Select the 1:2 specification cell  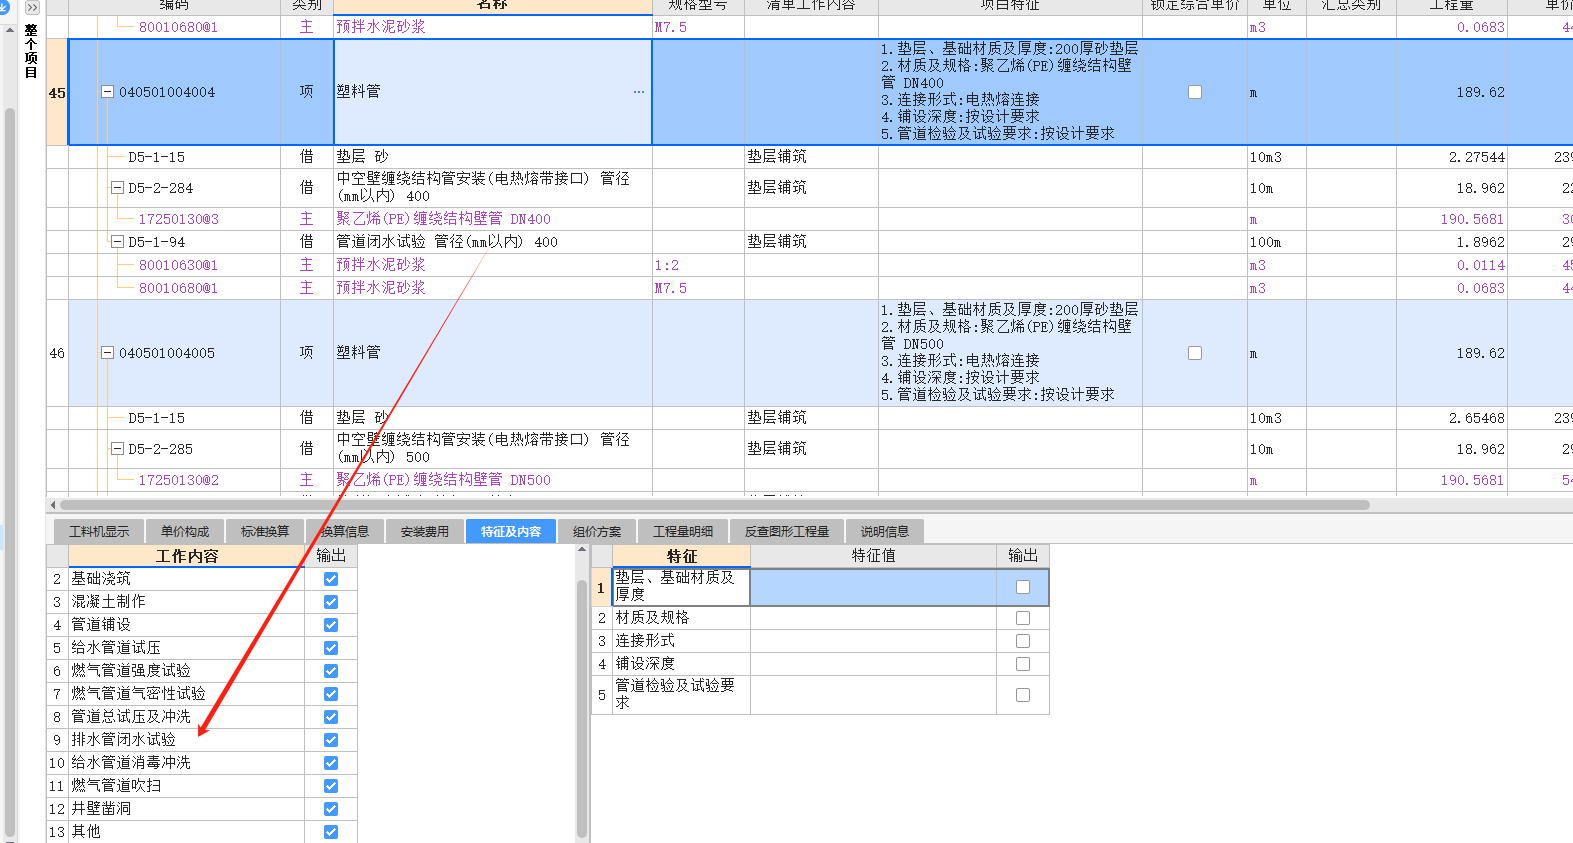[x=698, y=265]
